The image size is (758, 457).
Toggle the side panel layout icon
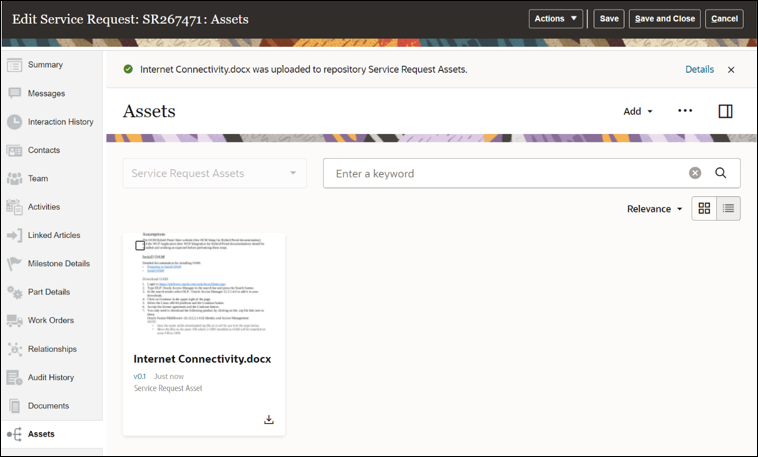coord(725,111)
